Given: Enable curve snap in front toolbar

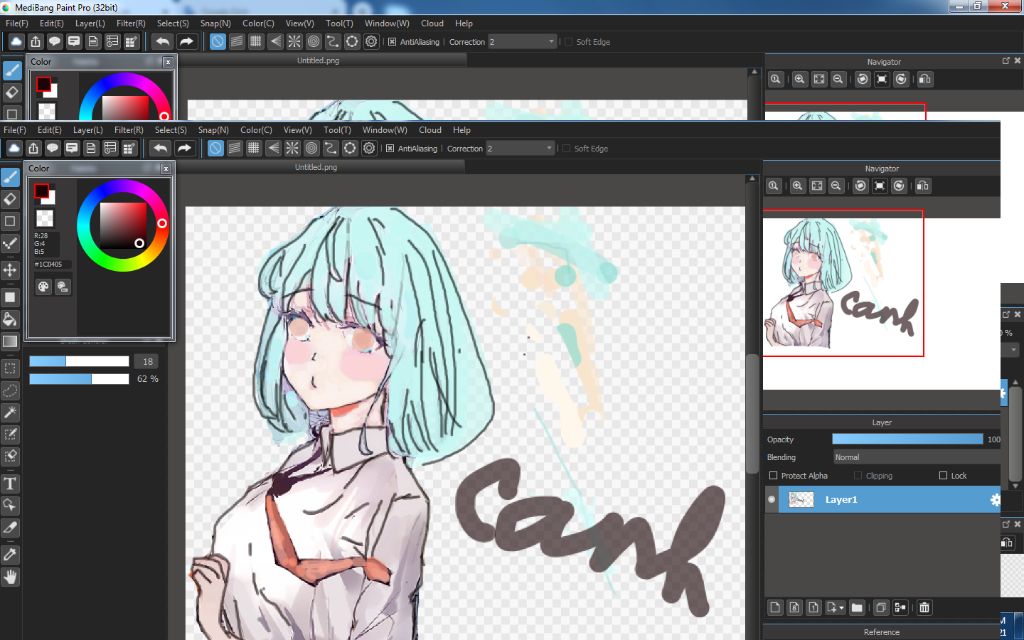Looking at the screenshot, I should pos(330,148).
